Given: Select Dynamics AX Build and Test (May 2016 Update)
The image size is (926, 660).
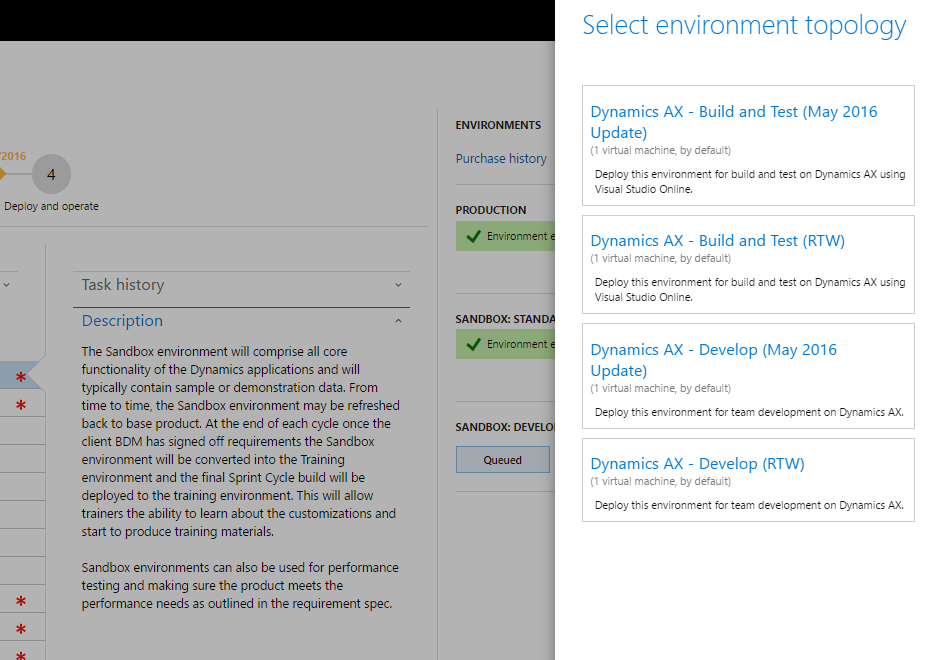Looking at the screenshot, I should click(x=733, y=122).
